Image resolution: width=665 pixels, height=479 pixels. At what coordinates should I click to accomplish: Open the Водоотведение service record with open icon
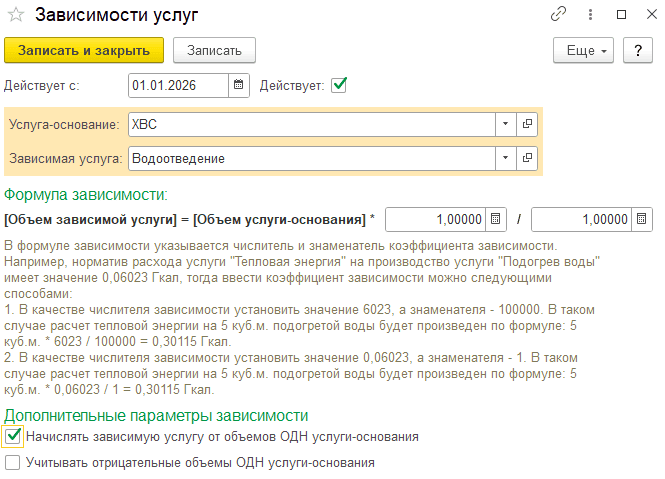click(527, 158)
